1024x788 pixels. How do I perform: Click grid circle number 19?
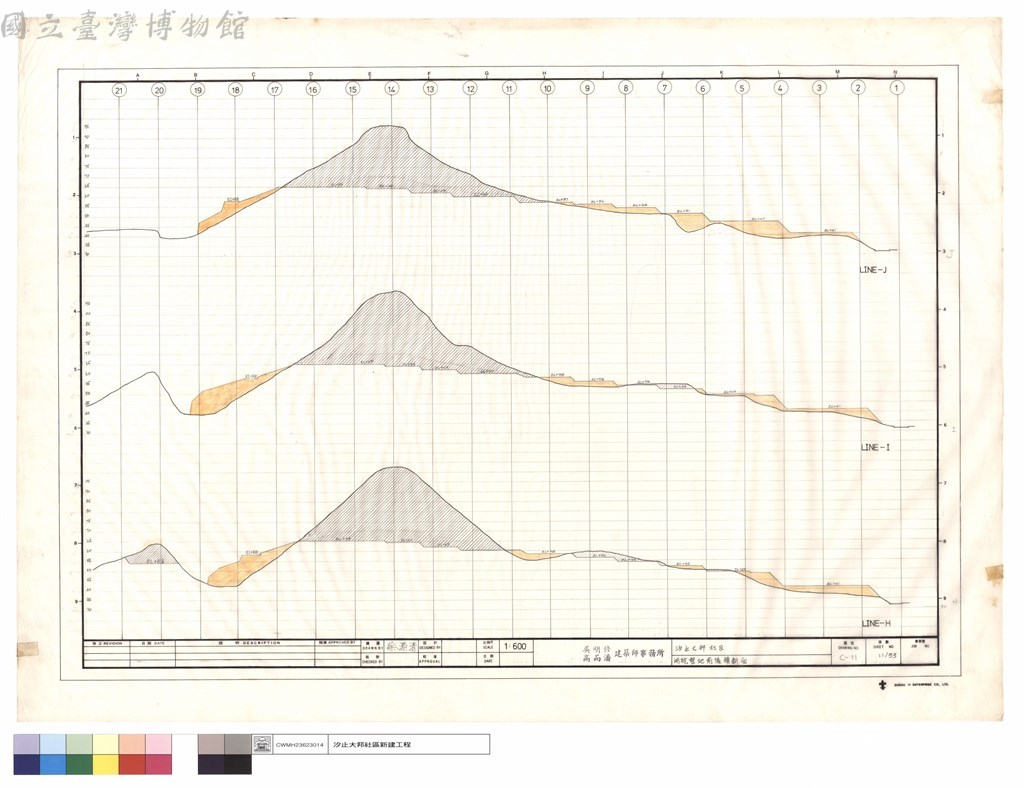click(x=197, y=90)
